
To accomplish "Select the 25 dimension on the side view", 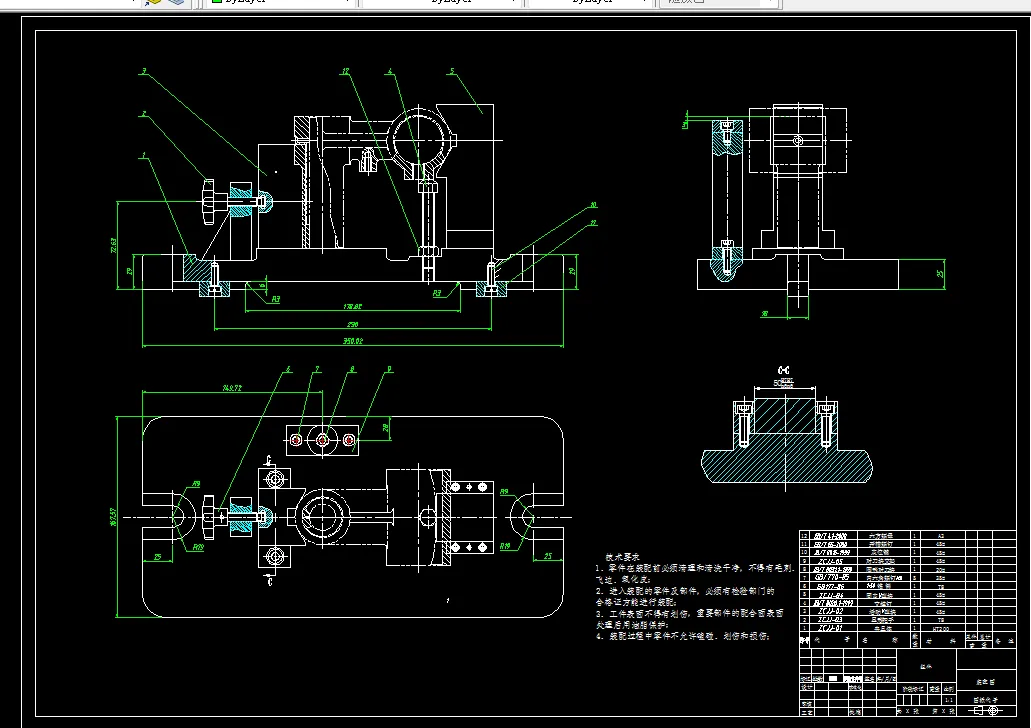I will tap(940, 272).
